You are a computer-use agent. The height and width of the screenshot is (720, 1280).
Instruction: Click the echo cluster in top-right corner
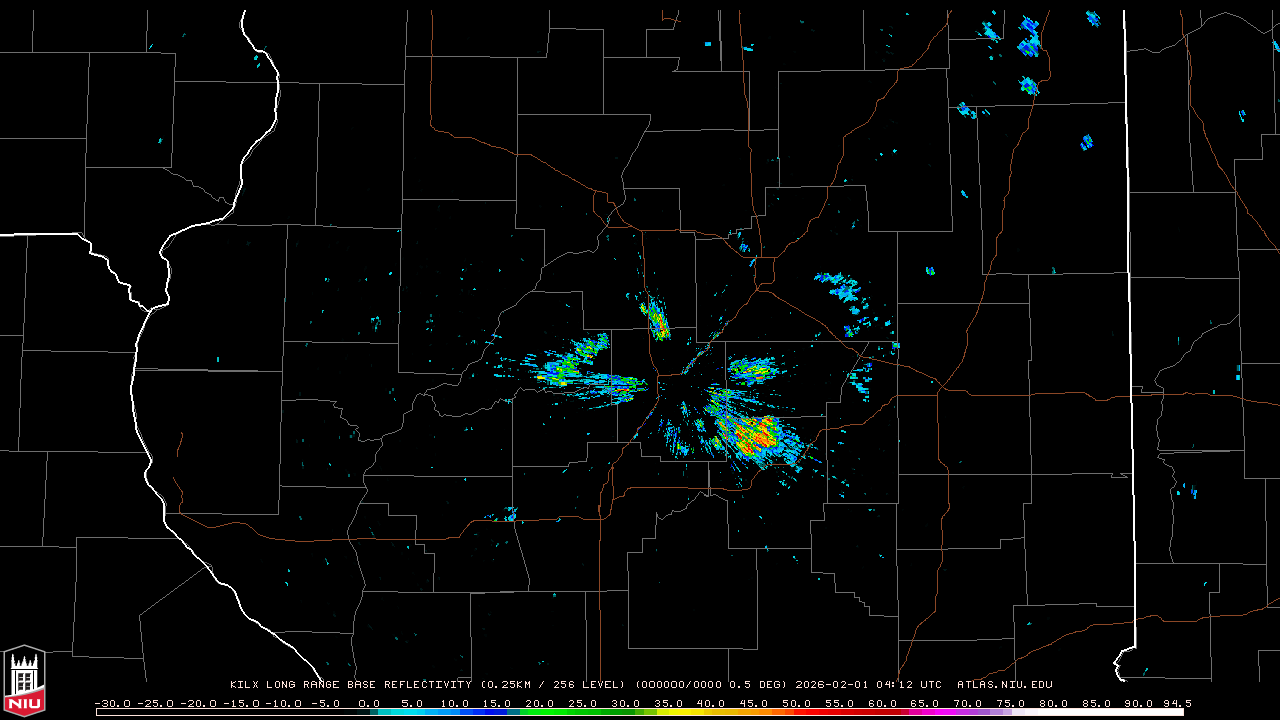[1028, 38]
